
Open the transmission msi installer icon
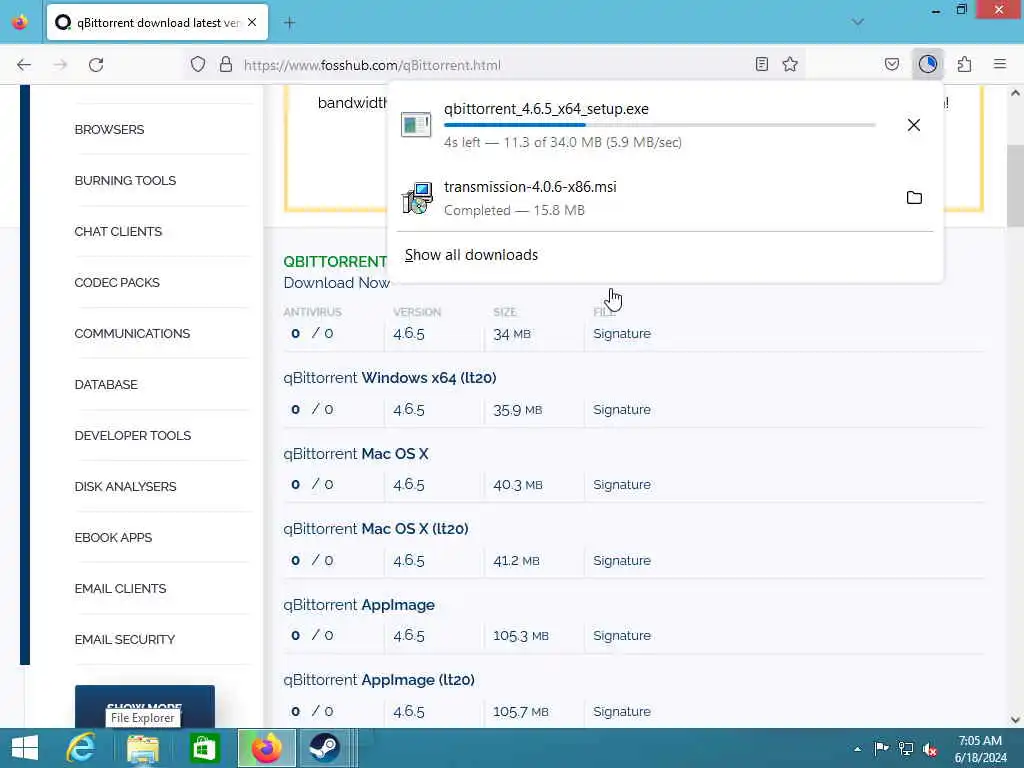417,198
